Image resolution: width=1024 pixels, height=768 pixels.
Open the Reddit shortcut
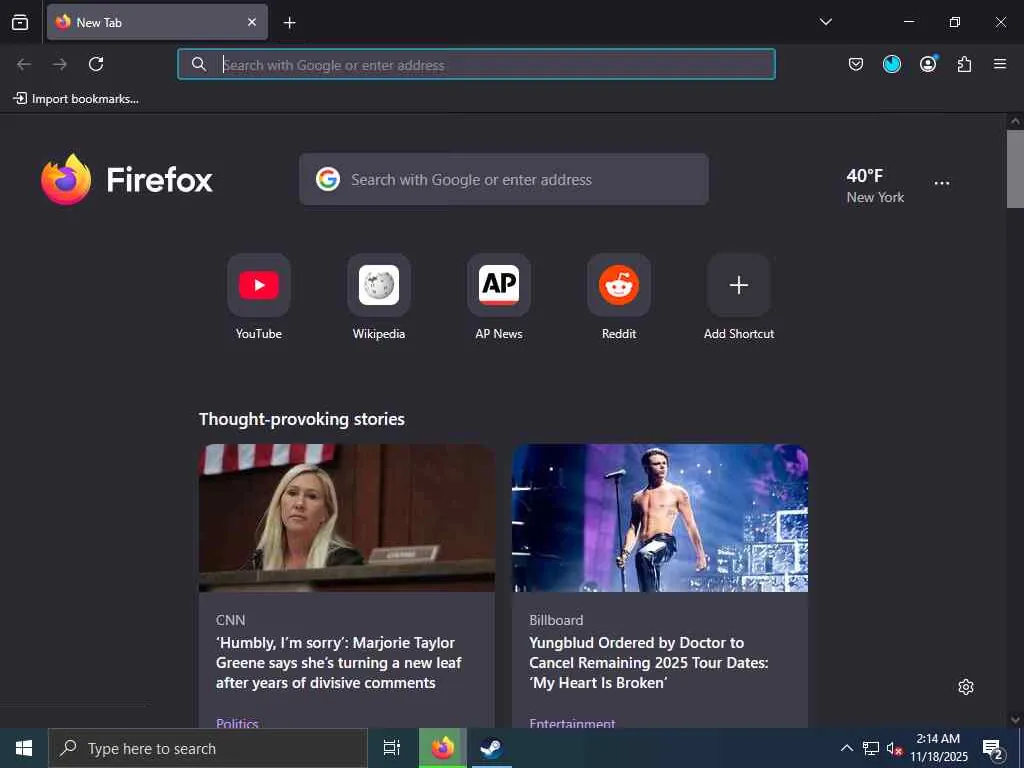click(619, 297)
